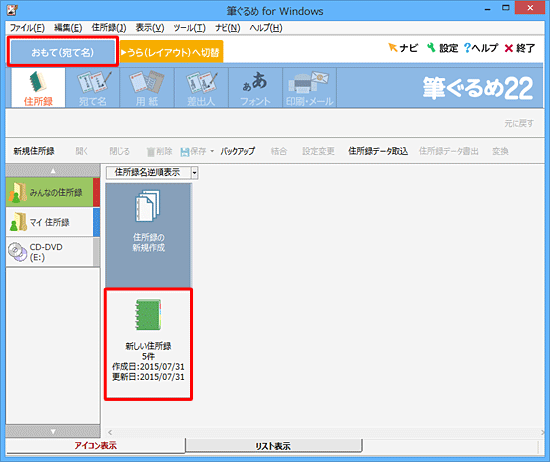This screenshot has width=550, height=462.
Task: Switch to リスト表示 list view tab
Action: tap(273, 446)
